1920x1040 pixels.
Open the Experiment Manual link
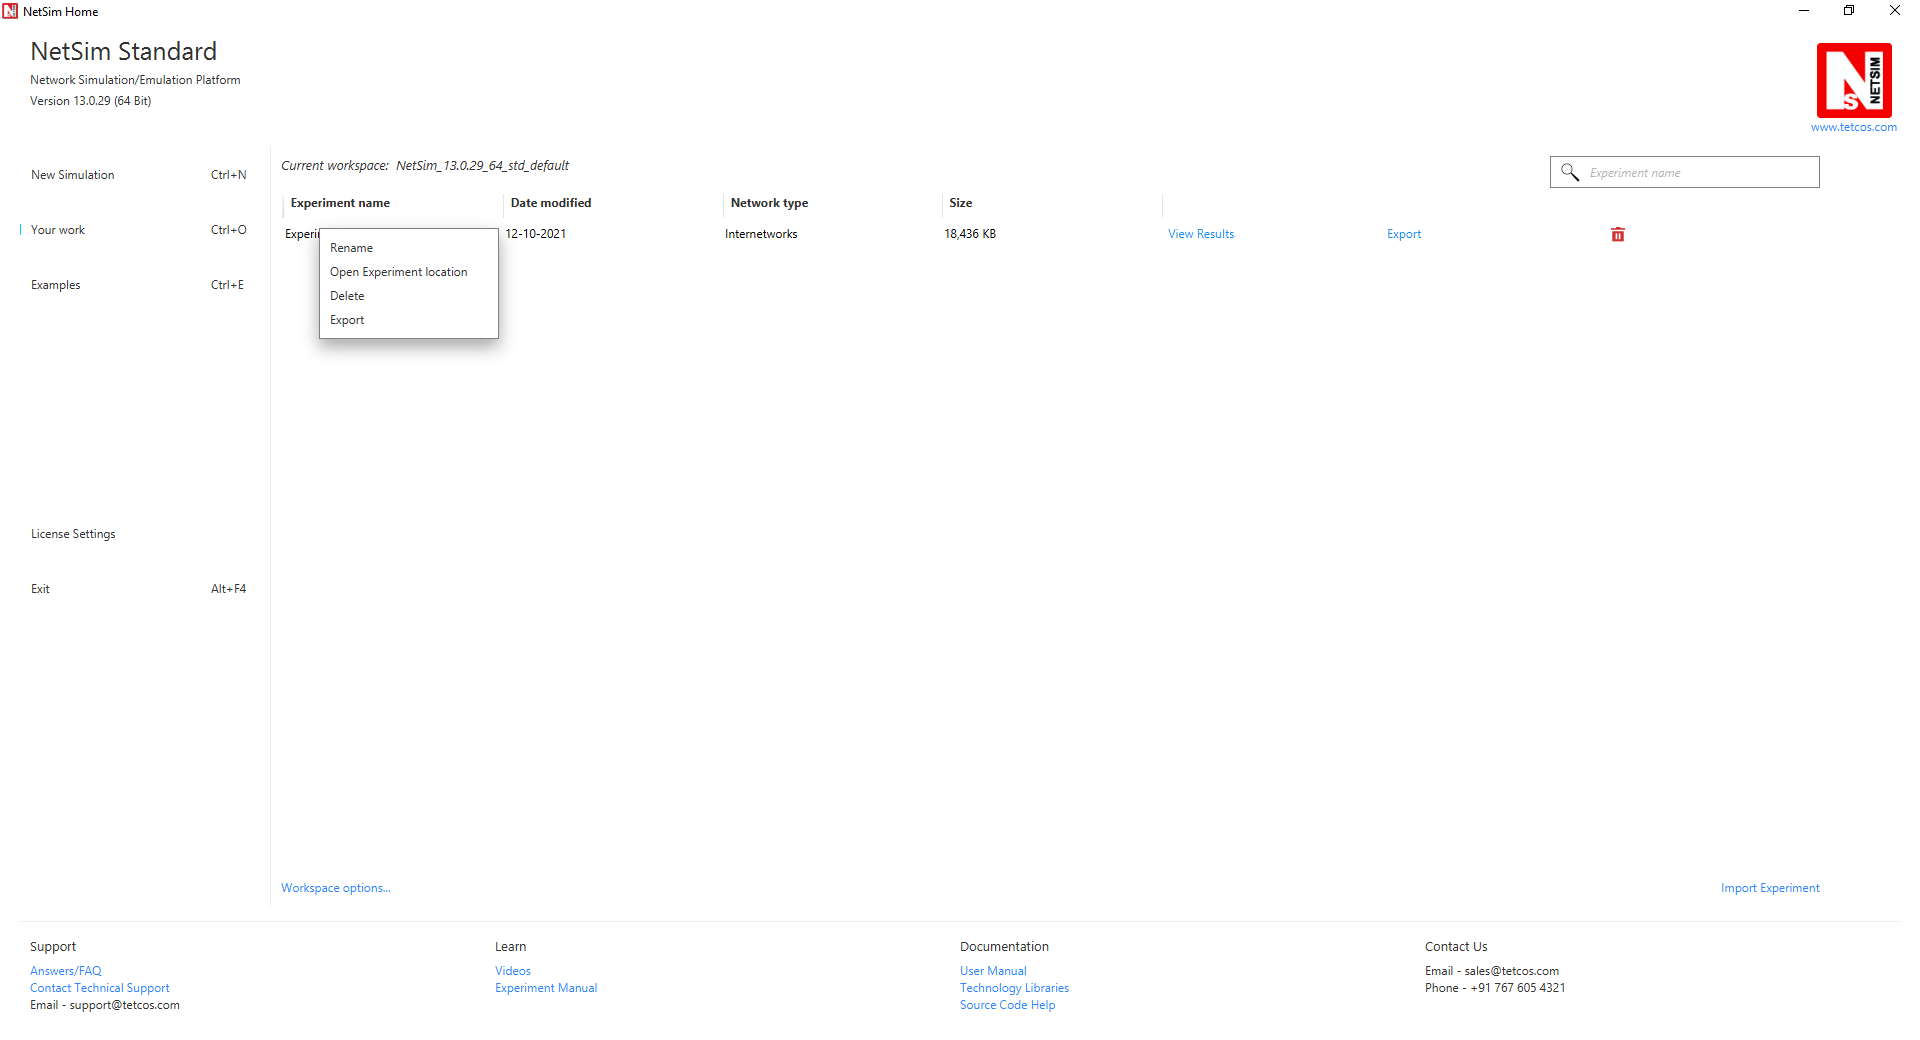tap(546, 988)
